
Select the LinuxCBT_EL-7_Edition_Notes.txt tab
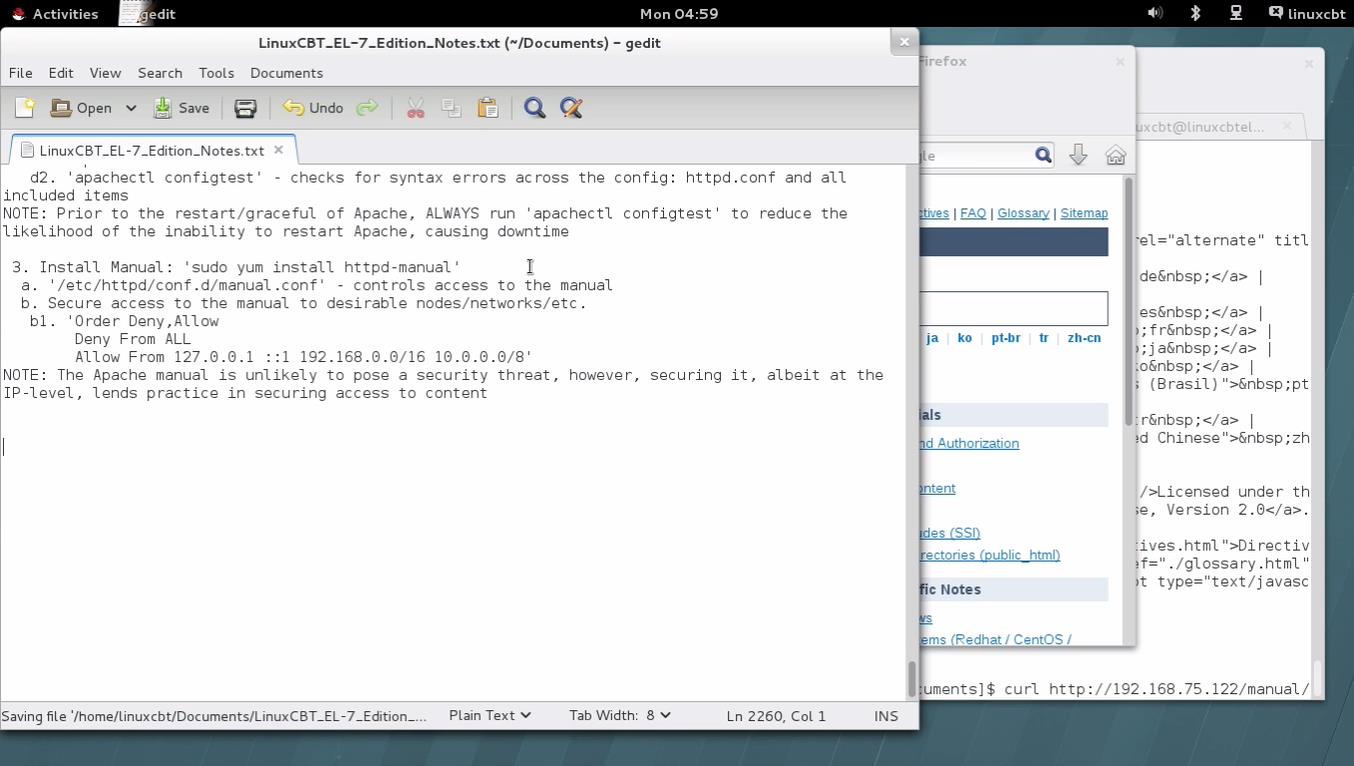152,150
